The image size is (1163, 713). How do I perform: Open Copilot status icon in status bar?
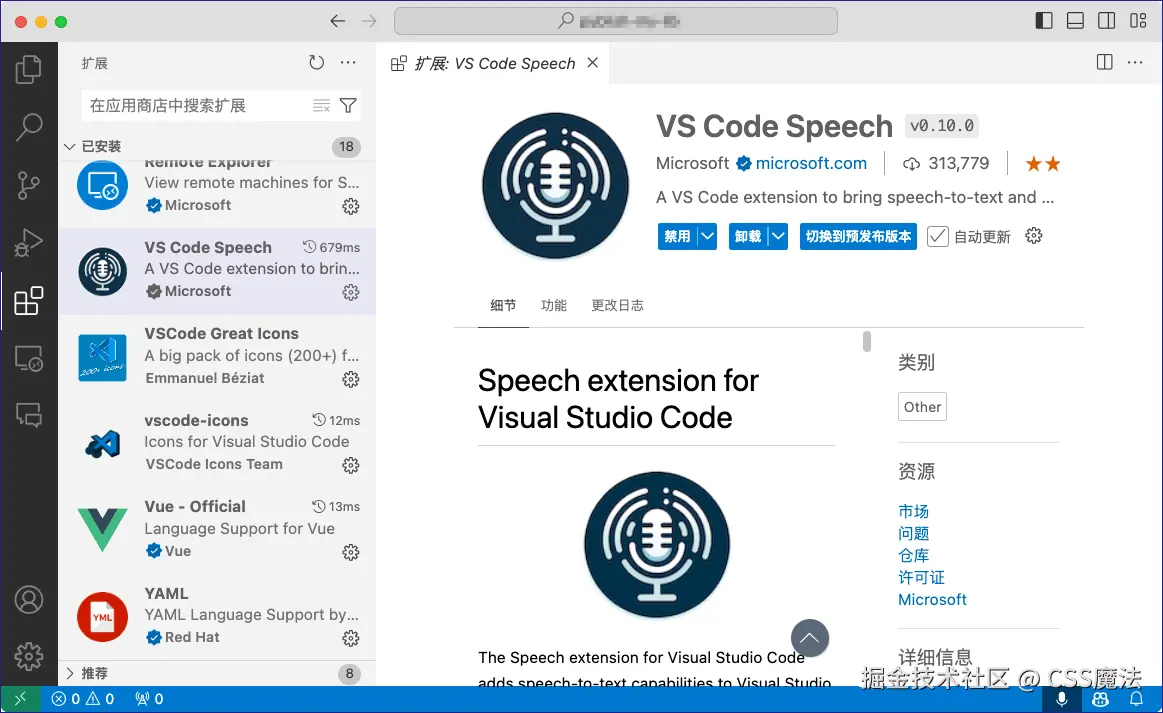[1100, 699]
